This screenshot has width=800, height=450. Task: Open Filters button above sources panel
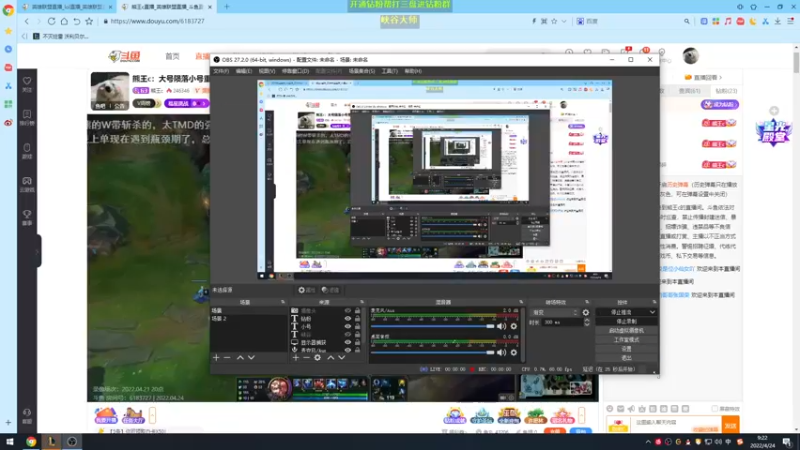pyautogui.click(x=331, y=290)
